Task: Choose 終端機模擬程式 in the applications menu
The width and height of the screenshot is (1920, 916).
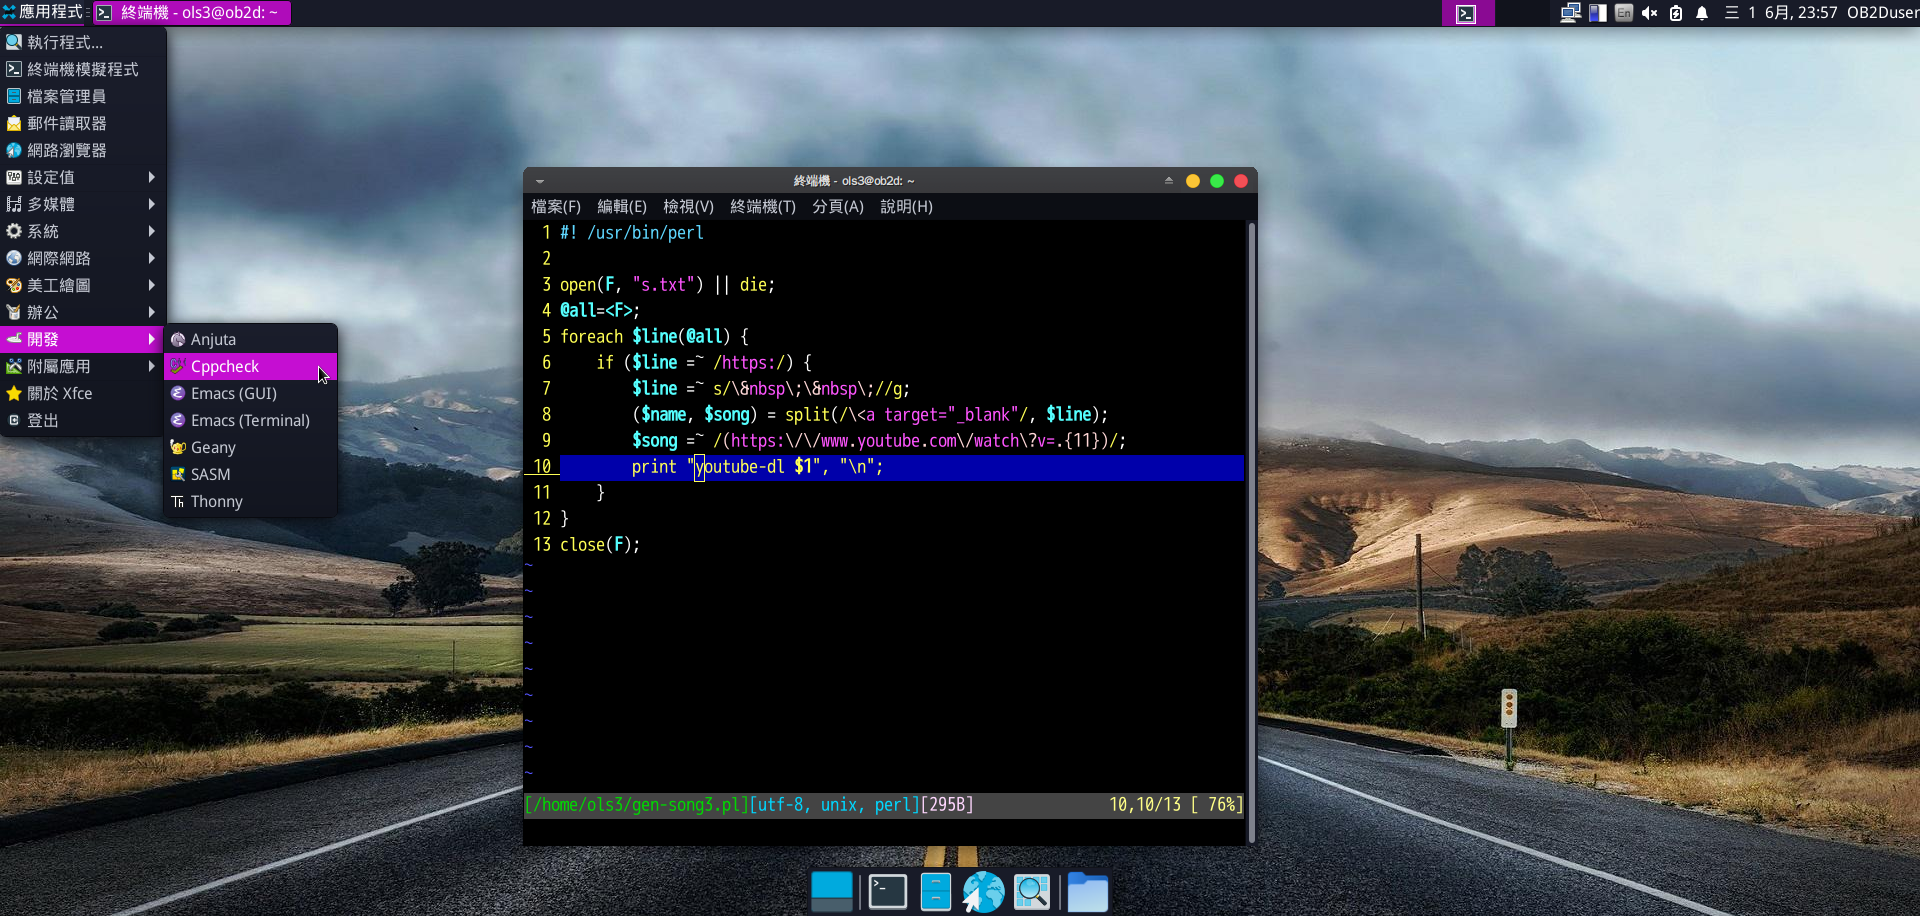Action: 82,69
